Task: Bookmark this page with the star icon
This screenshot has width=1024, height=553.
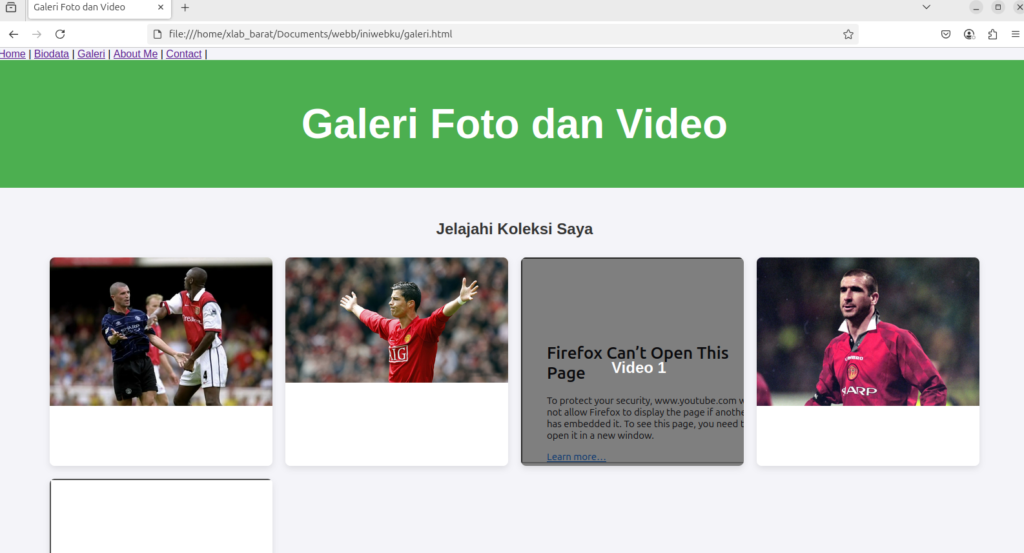Action: tap(848, 34)
